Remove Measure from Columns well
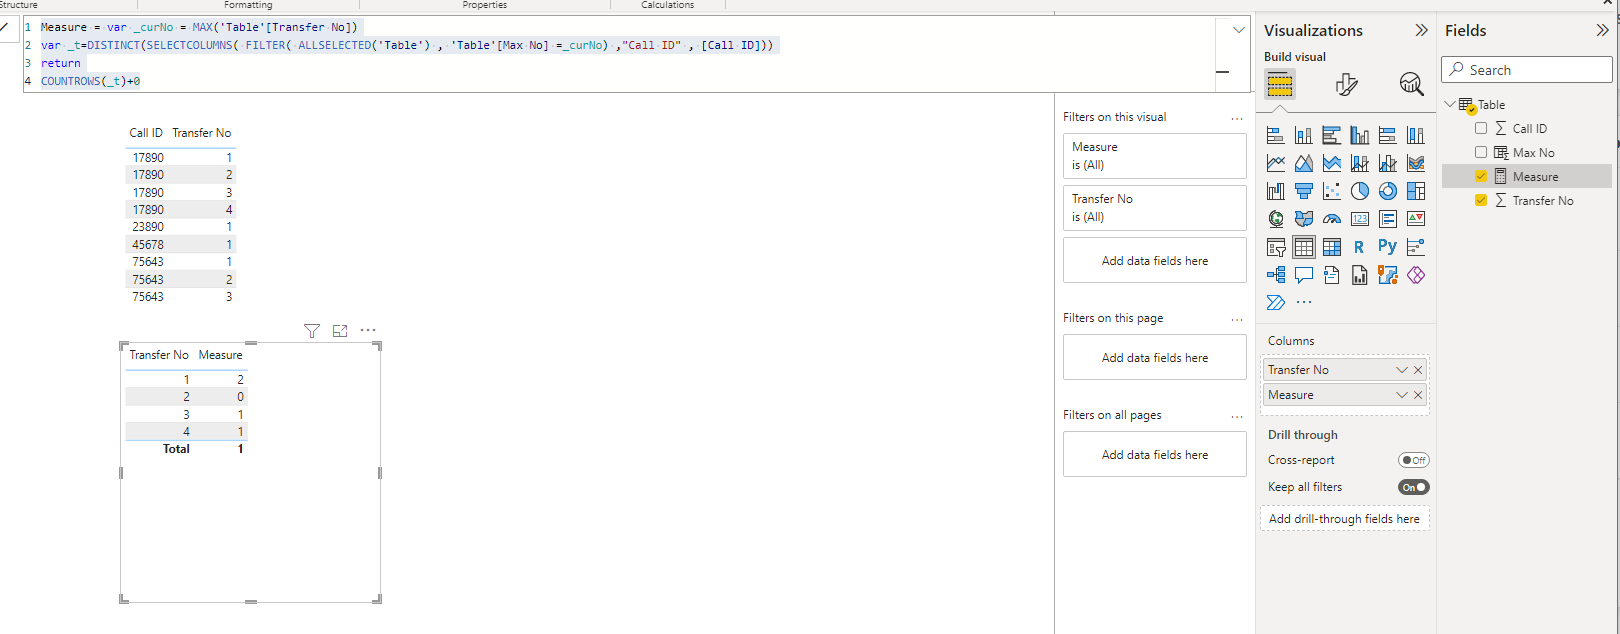Screen dimensions: 1620x634 tap(1418, 395)
